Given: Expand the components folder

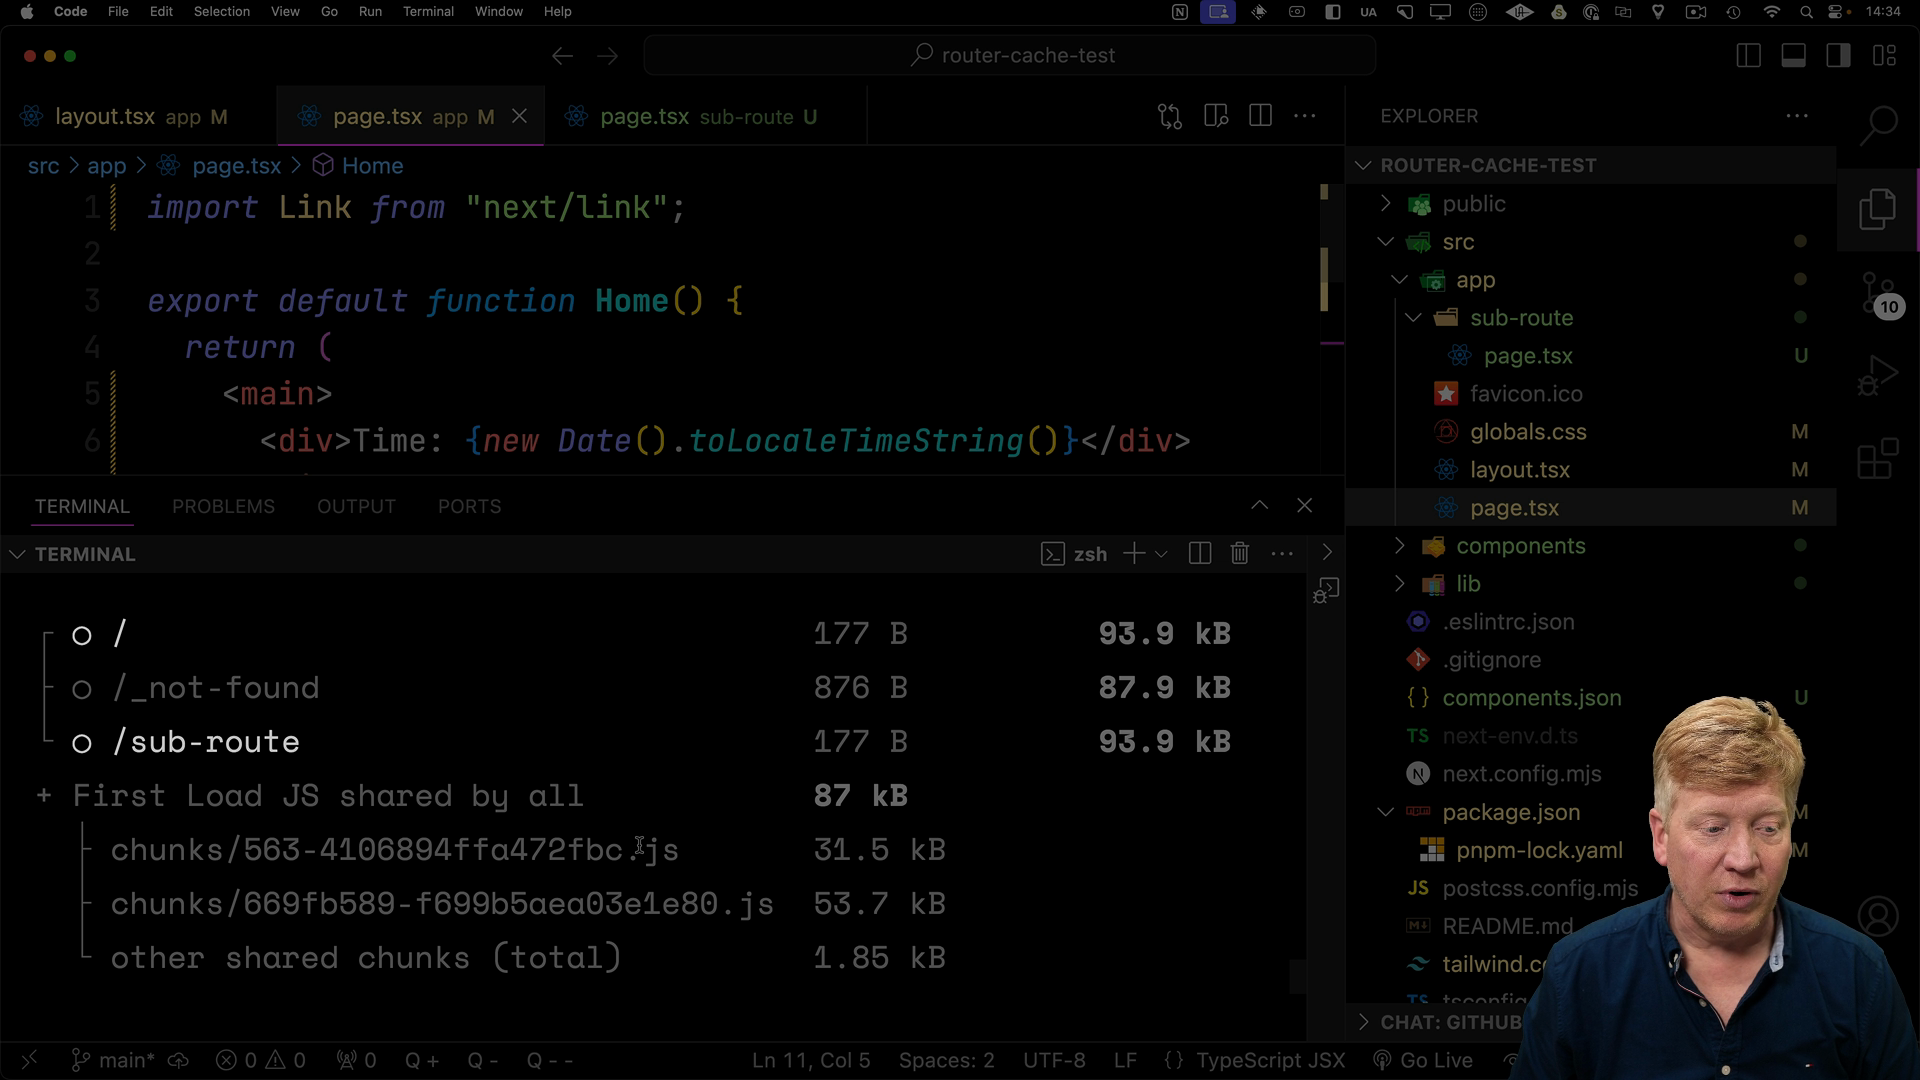Looking at the screenshot, I should click(1400, 546).
